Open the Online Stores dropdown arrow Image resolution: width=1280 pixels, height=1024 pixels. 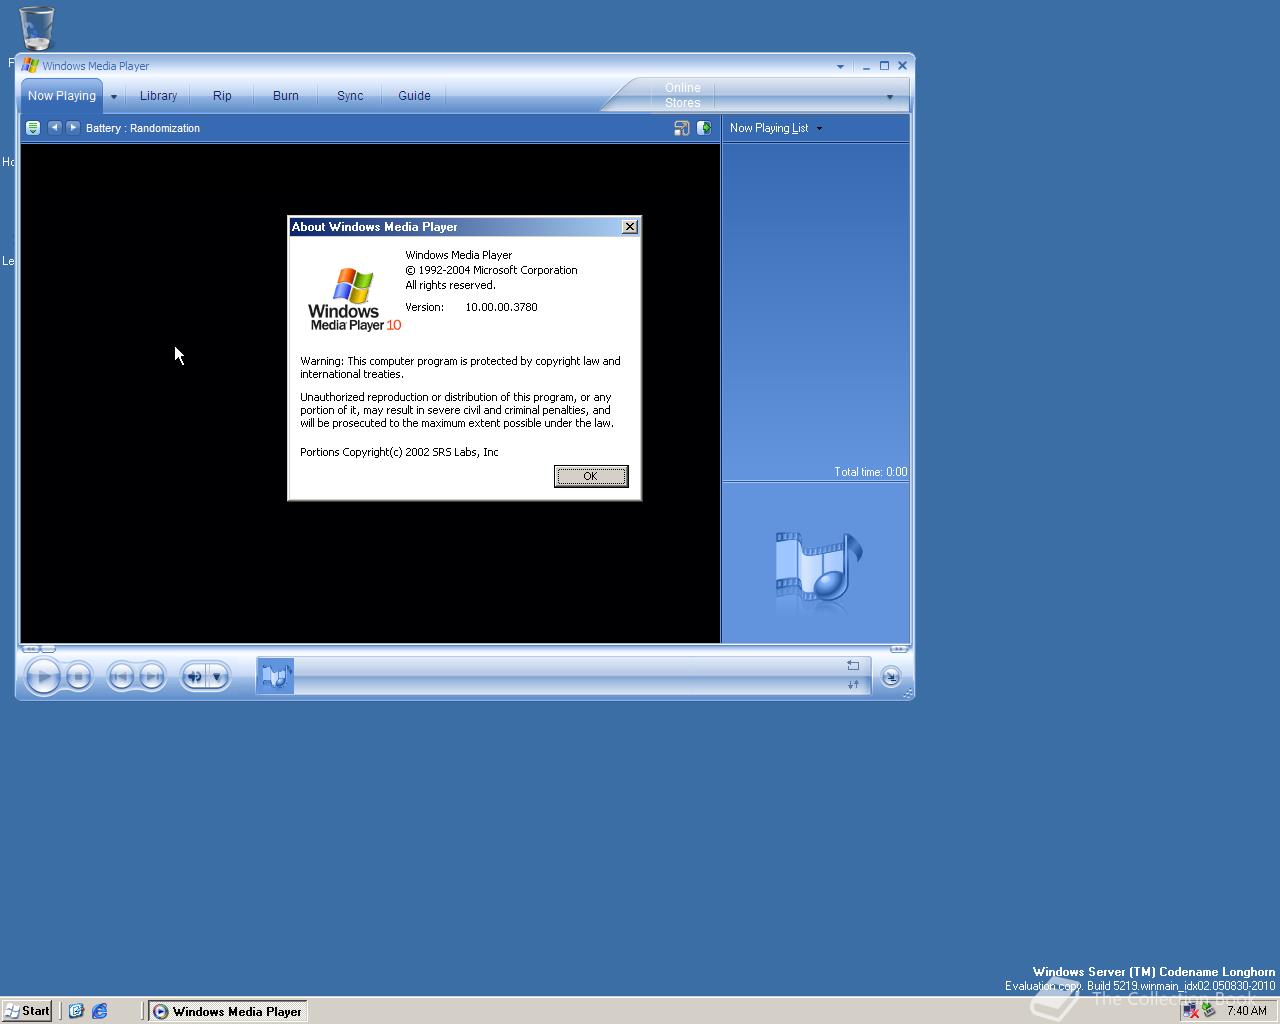click(889, 97)
